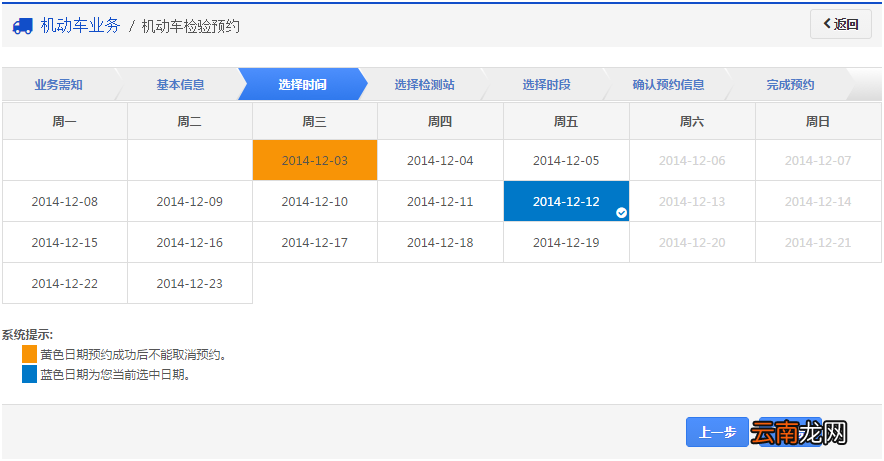The width and height of the screenshot is (884, 461).
Task: Click the orange legend color swatch
Action: [x=29, y=355]
